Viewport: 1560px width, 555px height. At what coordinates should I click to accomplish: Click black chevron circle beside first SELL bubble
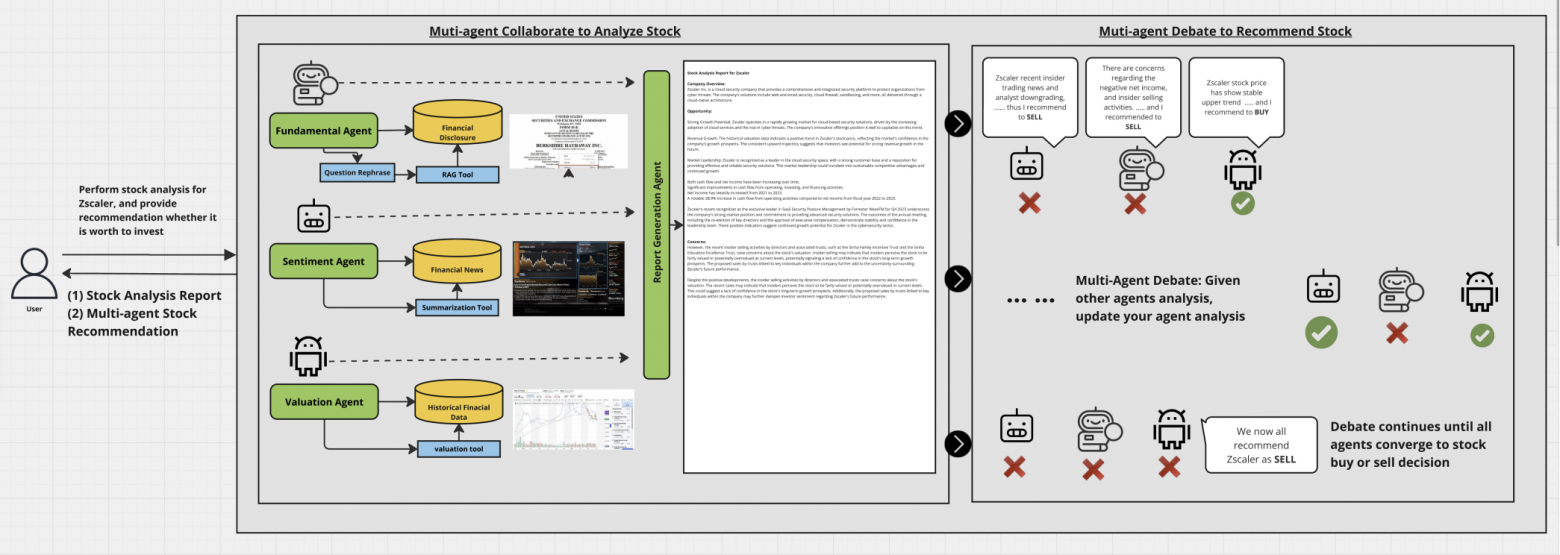[x=958, y=124]
